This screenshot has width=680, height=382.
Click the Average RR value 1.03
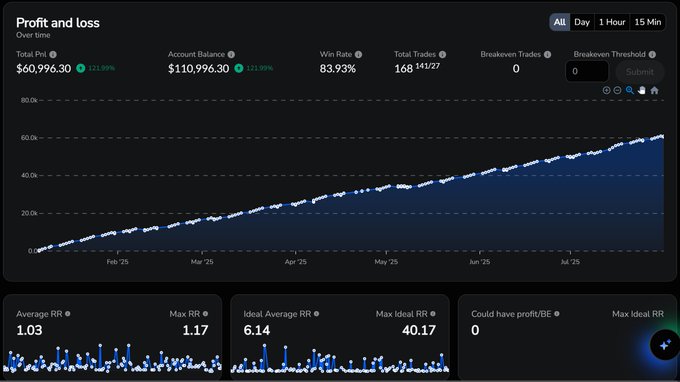(x=29, y=330)
